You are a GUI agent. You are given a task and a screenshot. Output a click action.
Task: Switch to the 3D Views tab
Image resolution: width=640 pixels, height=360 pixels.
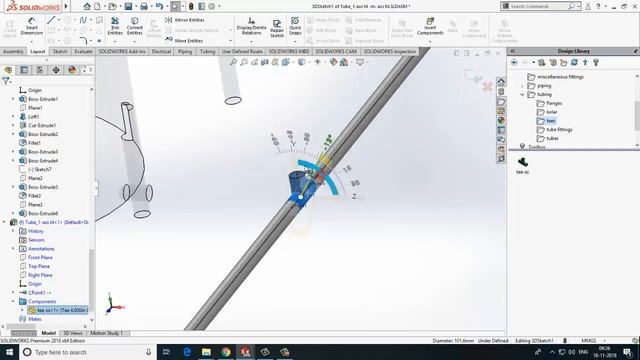[x=72, y=333]
